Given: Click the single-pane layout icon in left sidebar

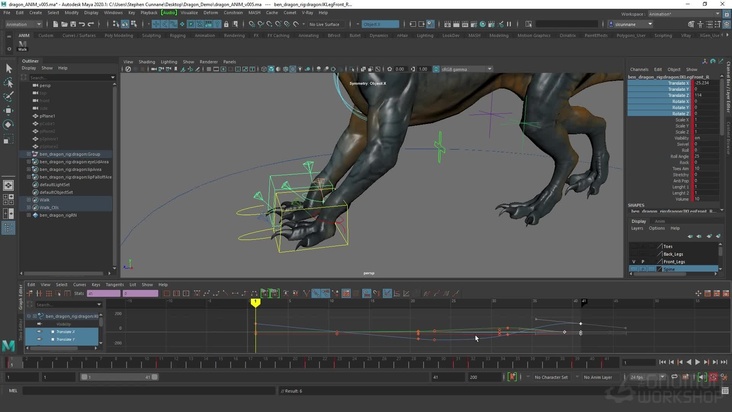Looking at the screenshot, I should tap(8, 185).
